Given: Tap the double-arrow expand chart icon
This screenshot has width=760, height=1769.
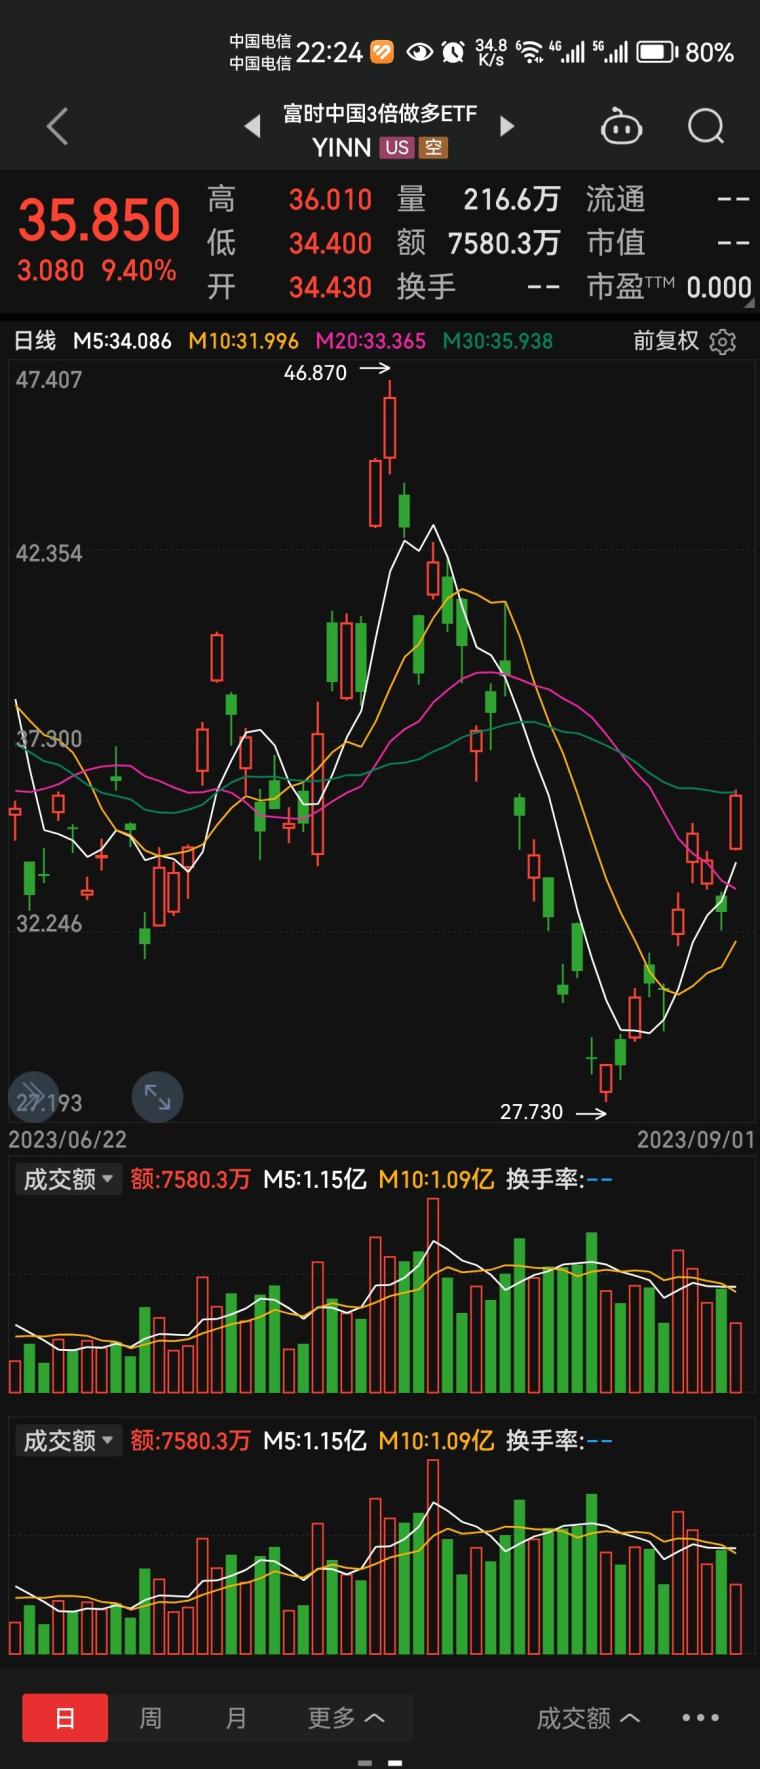Looking at the screenshot, I should [33, 1095].
